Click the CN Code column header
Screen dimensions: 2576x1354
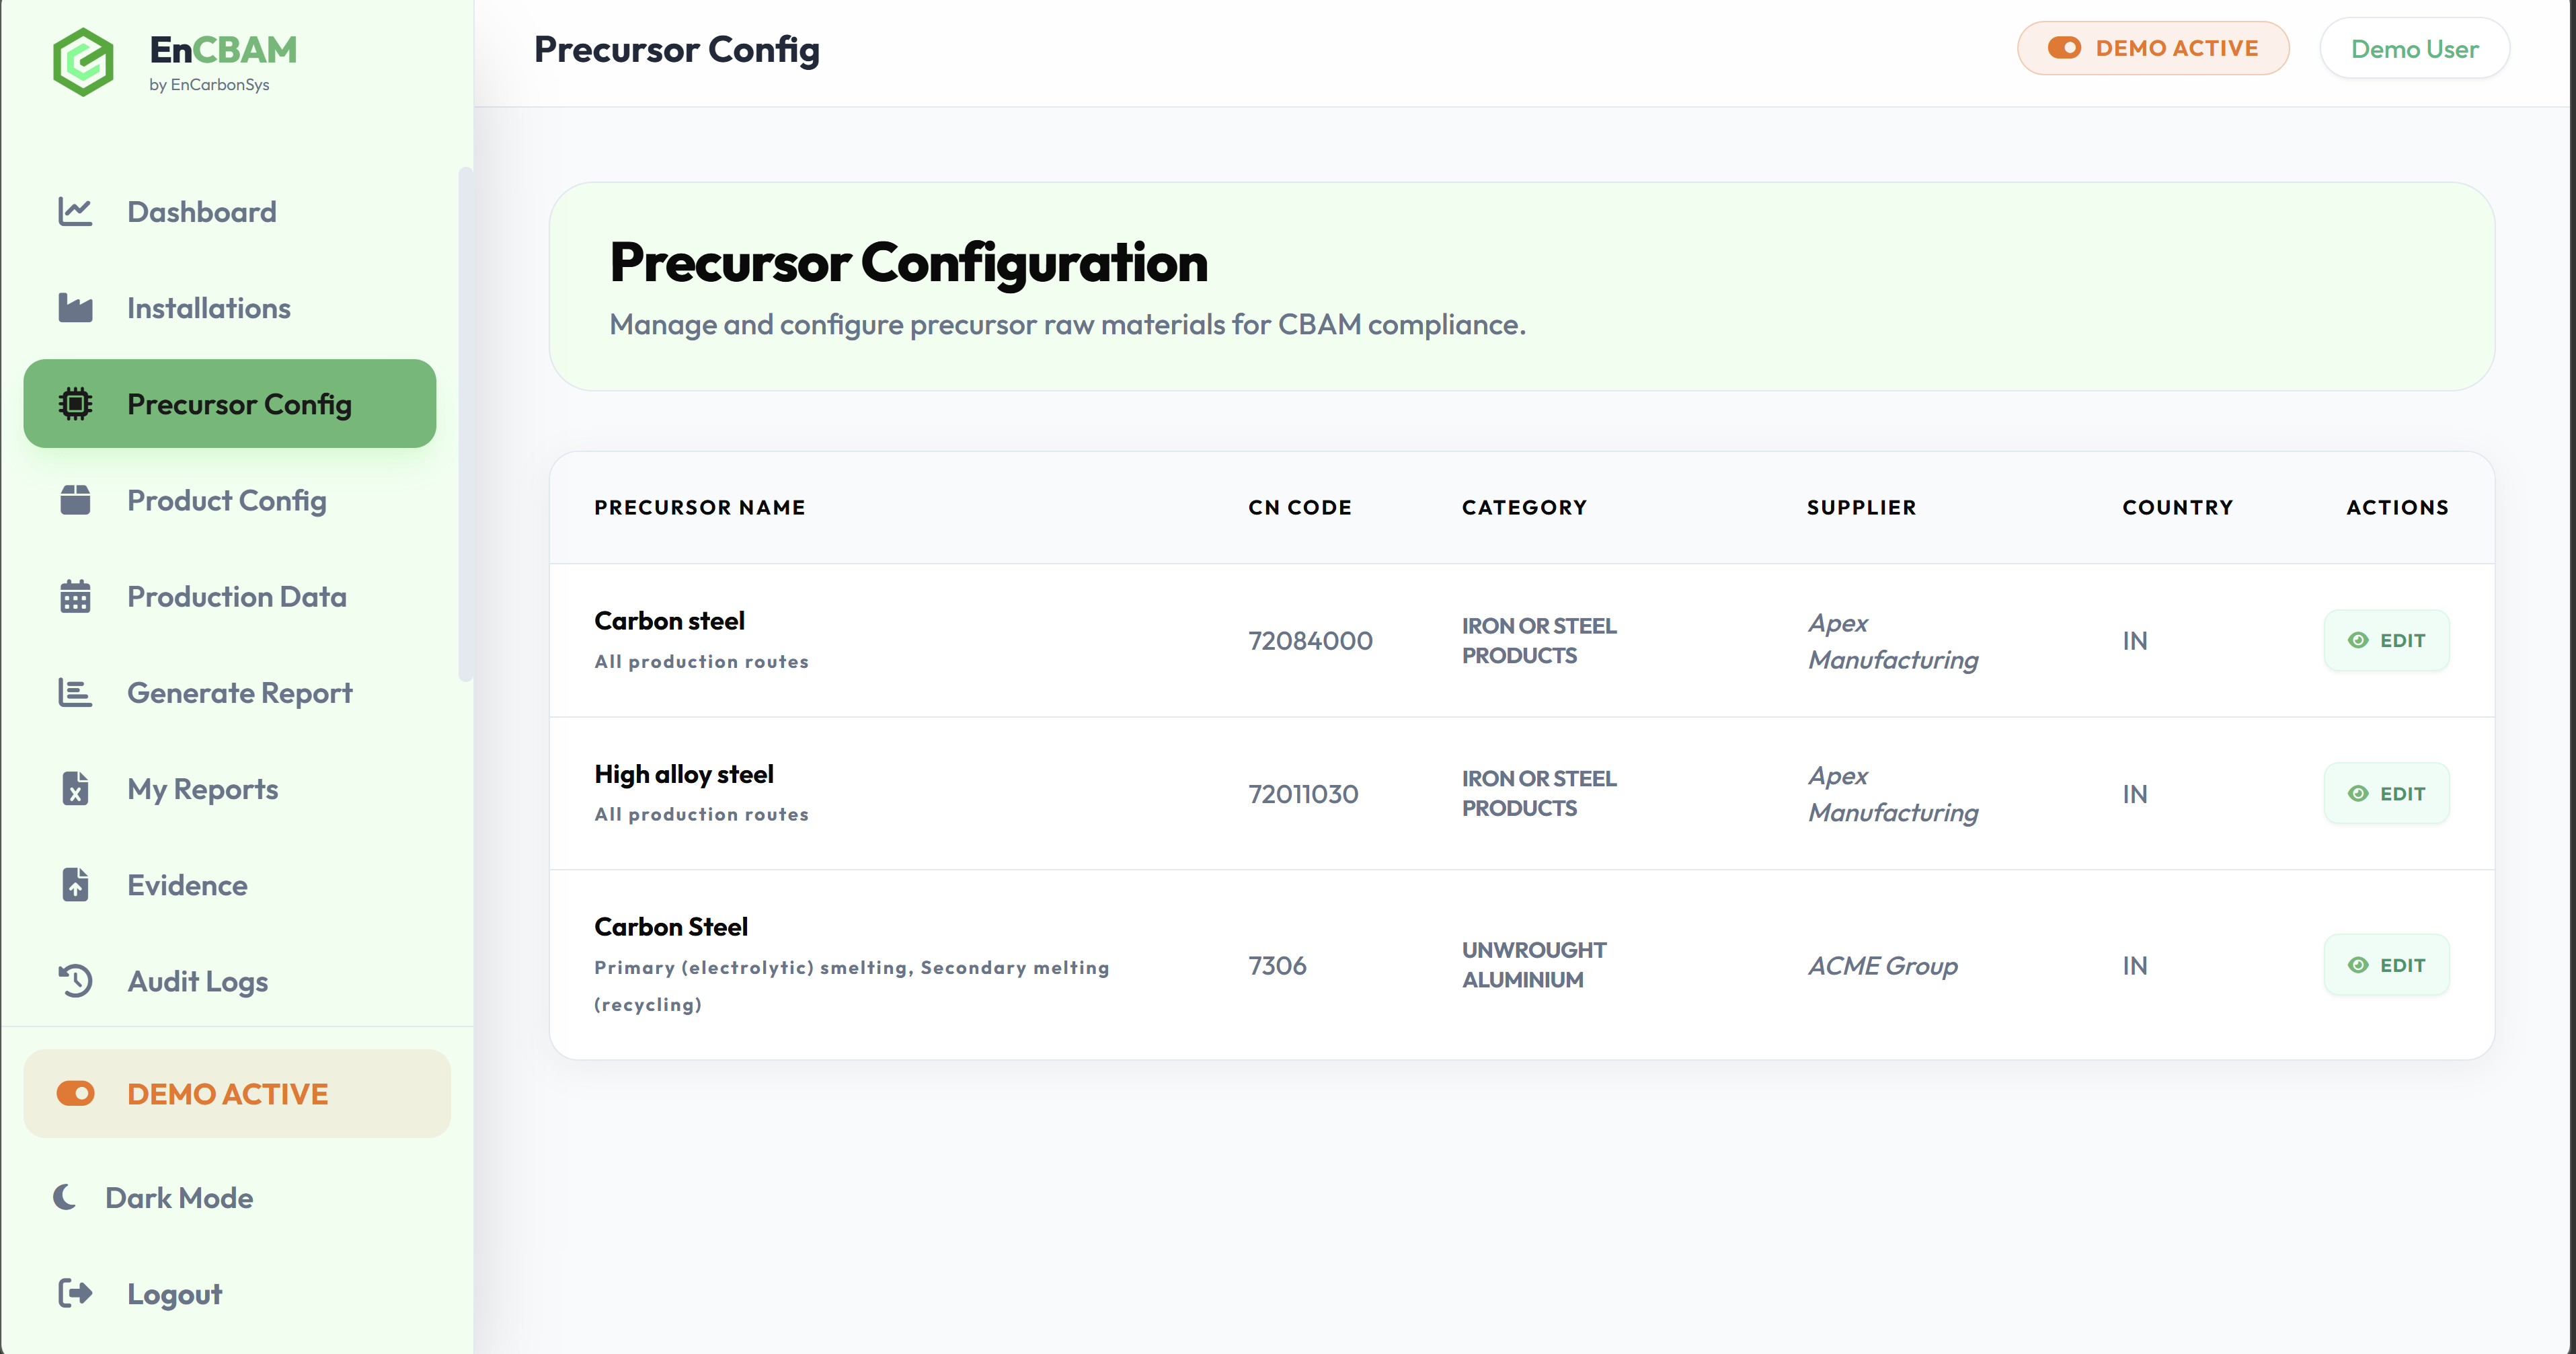(1299, 507)
